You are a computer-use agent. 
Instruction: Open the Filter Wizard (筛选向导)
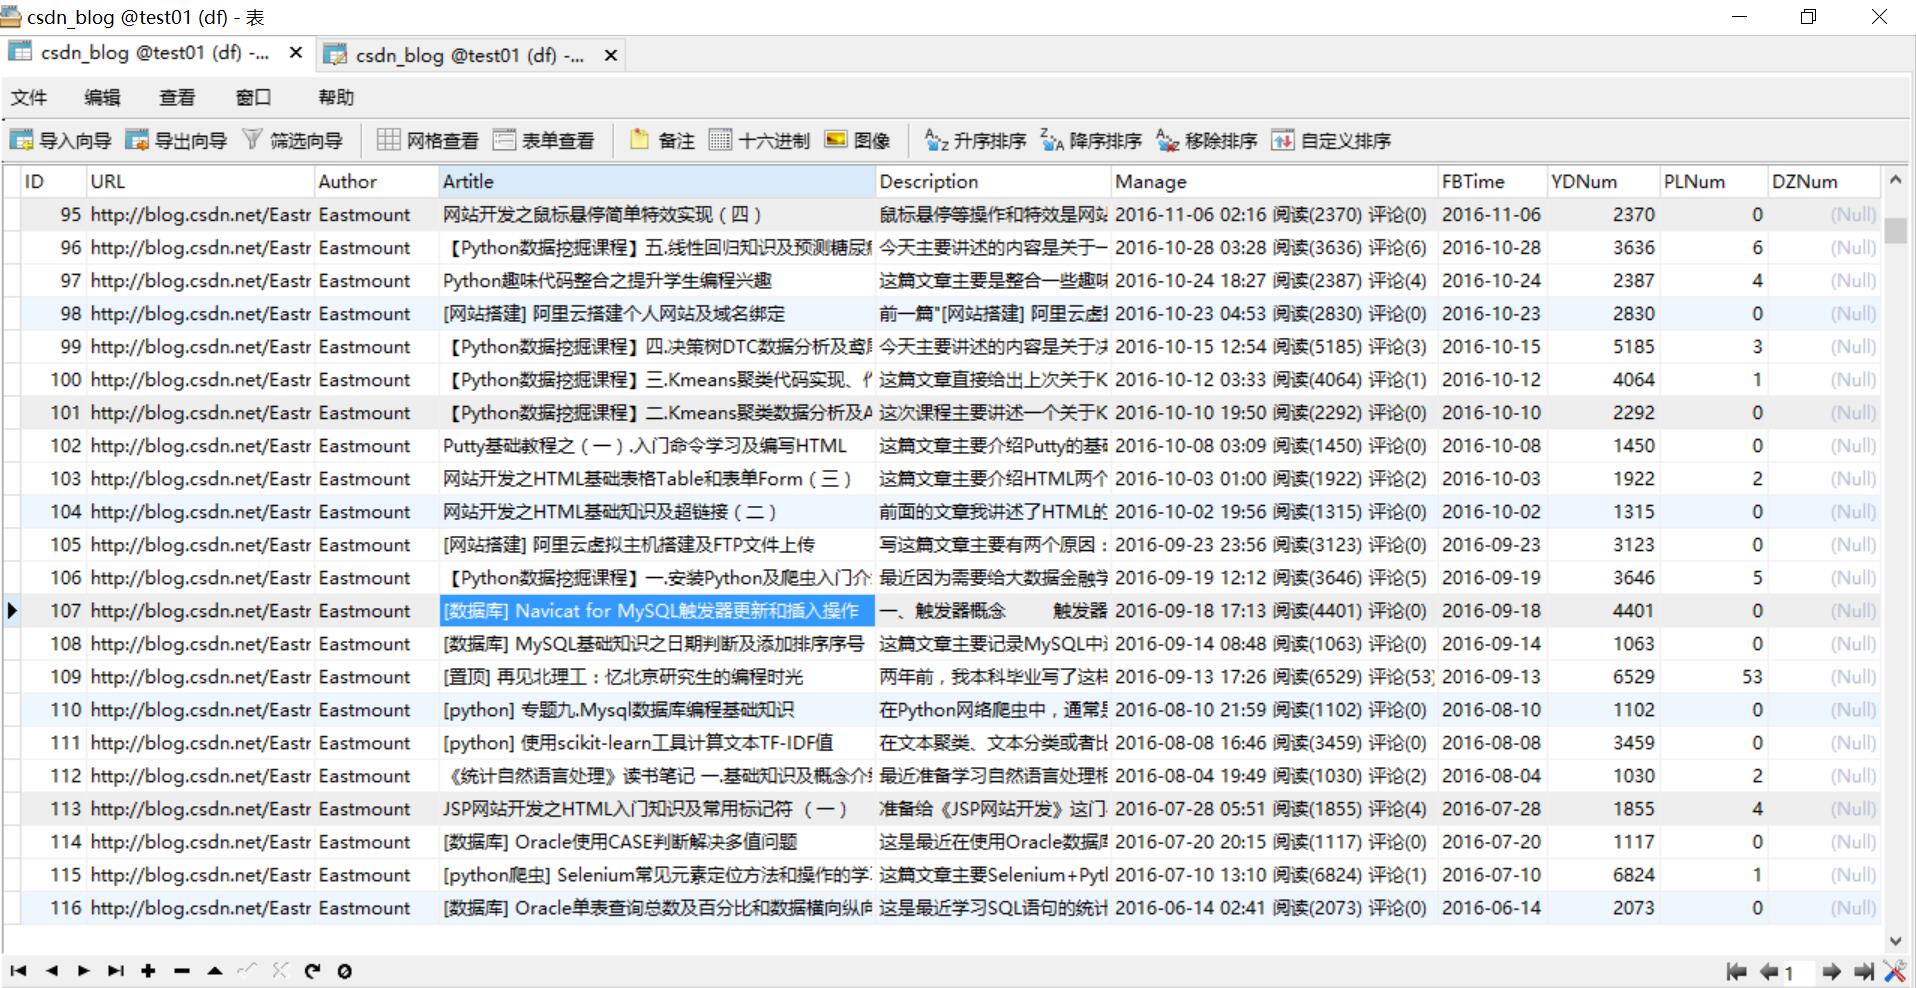293,140
